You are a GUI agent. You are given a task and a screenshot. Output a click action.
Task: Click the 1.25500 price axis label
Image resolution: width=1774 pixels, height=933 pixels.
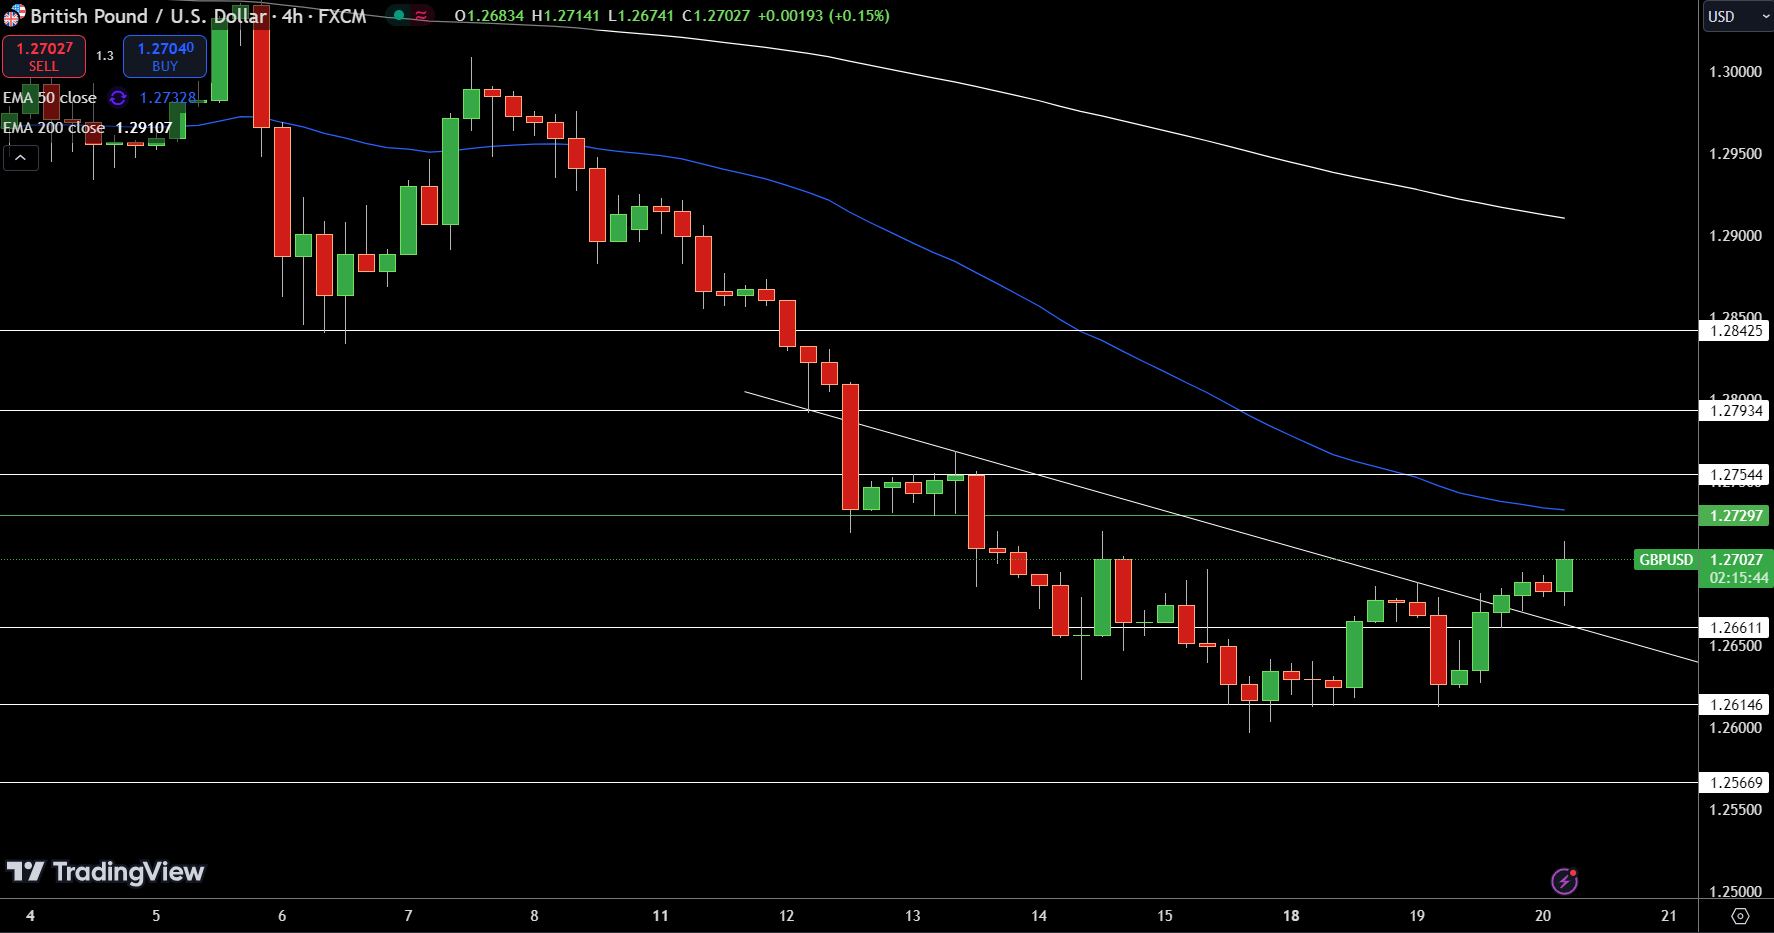click(1736, 810)
